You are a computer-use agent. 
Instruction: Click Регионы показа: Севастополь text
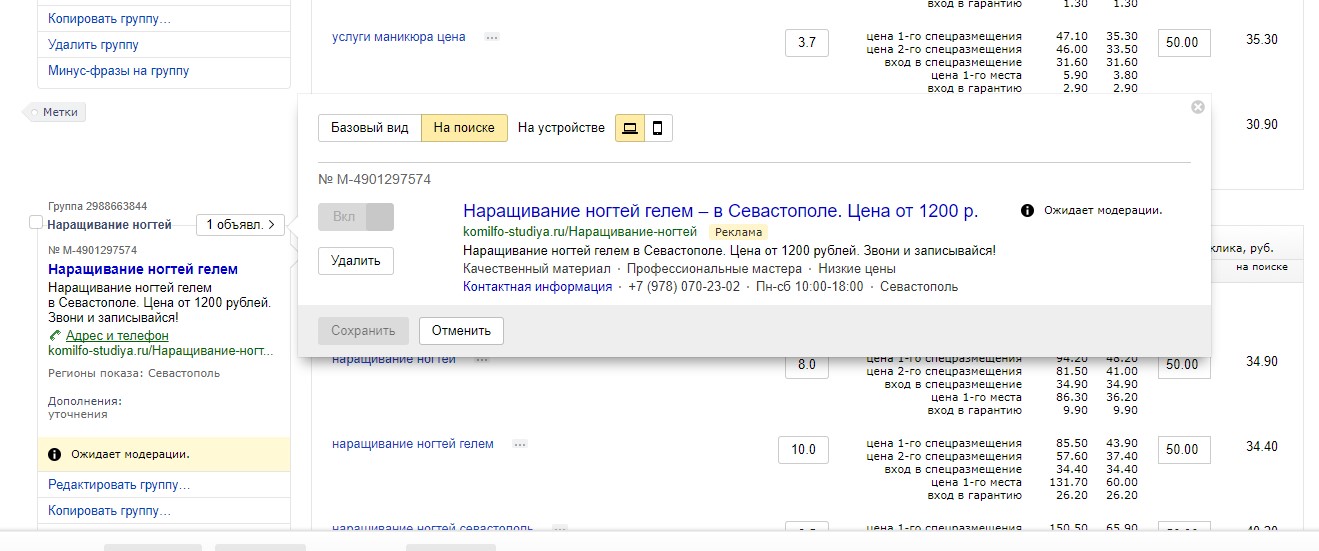(134, 373)
